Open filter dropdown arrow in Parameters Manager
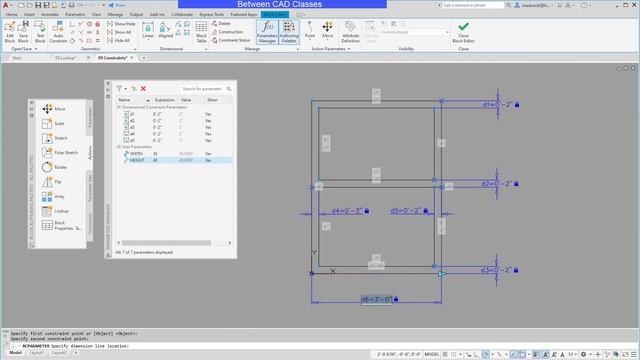 (125, 89)
